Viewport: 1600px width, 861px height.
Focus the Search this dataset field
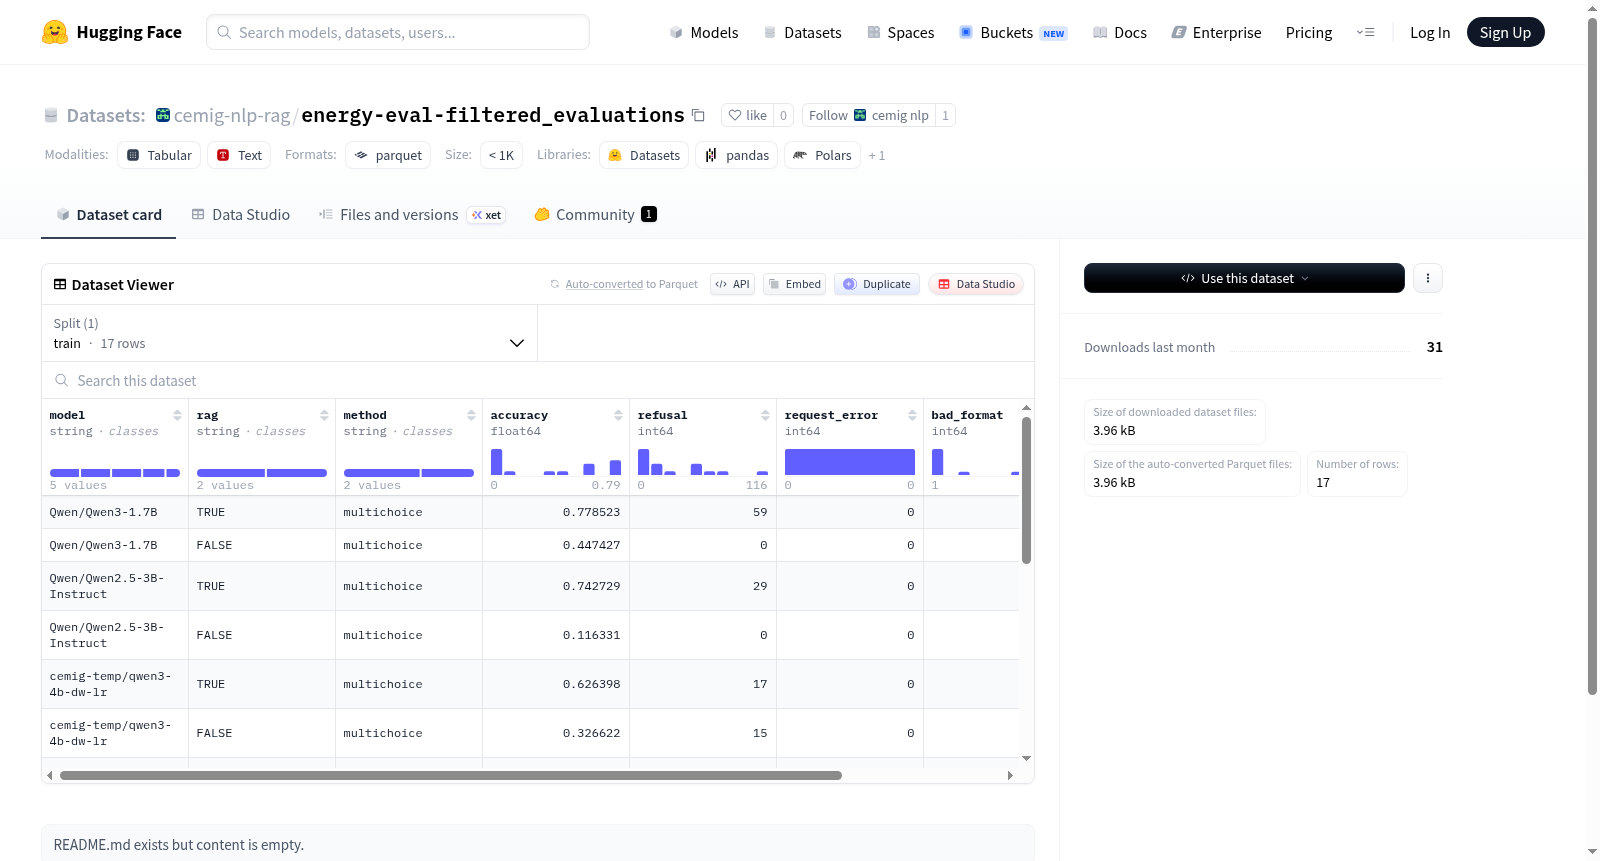pyautogui.click(x=538, y=380)
